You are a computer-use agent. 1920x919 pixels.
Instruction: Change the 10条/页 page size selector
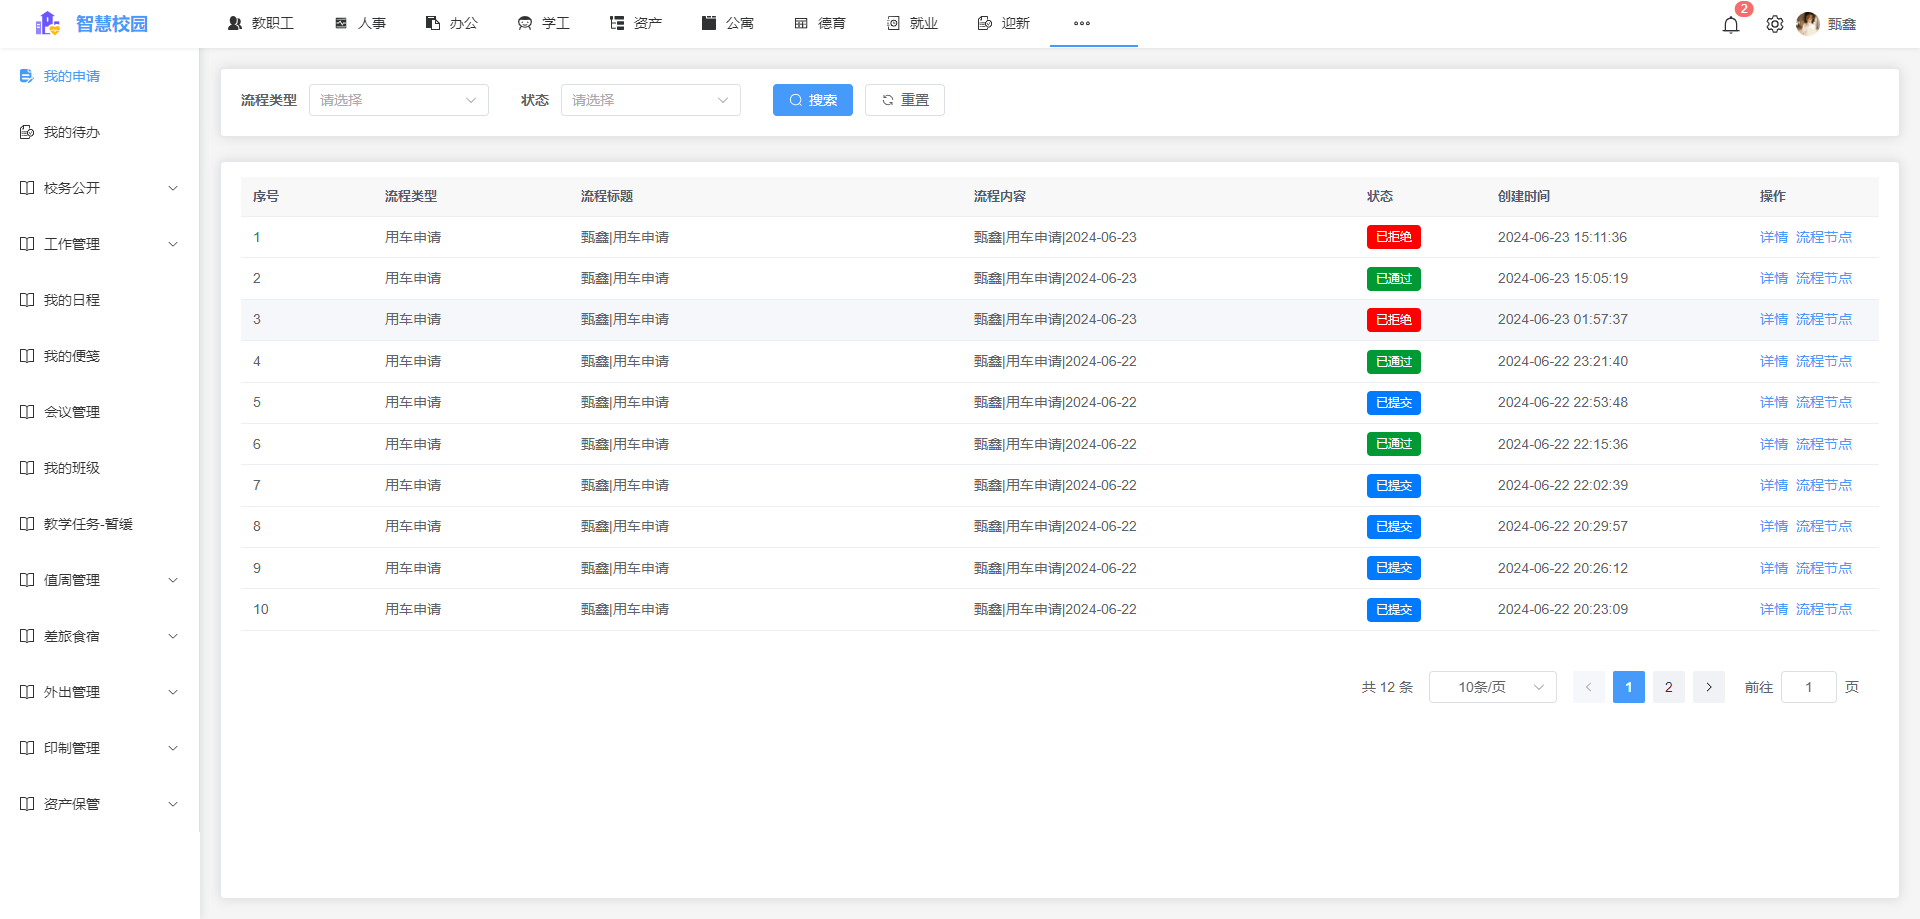(x=1492, y=687)
